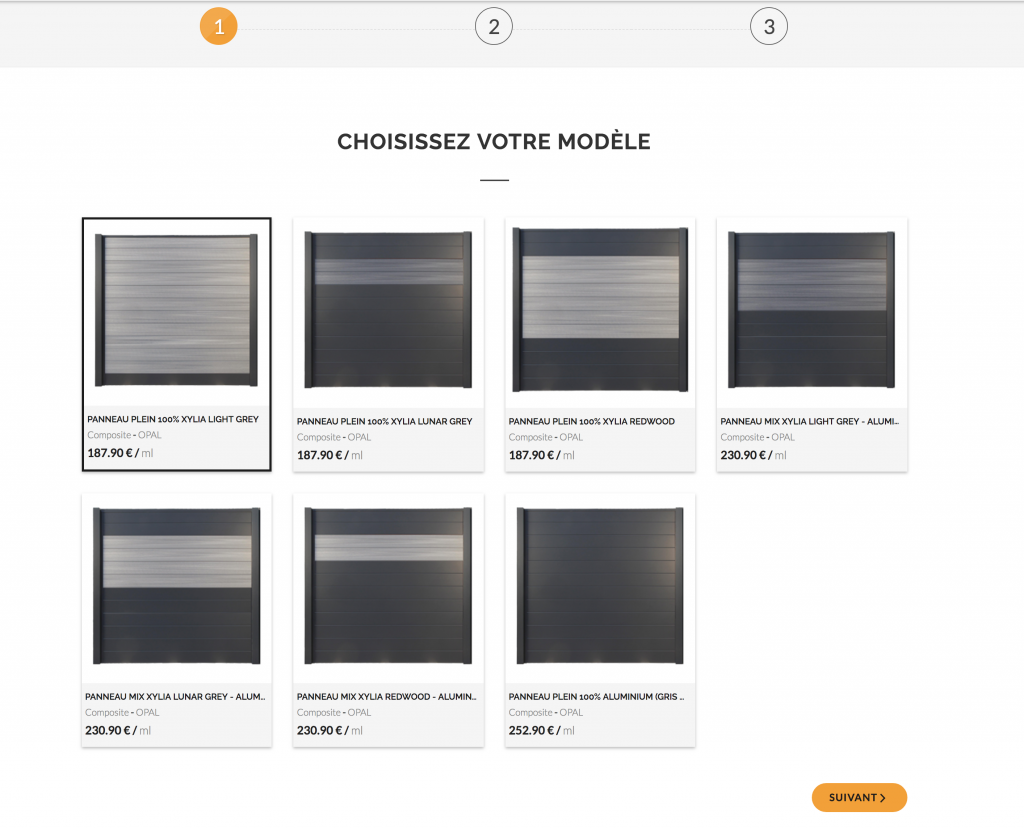
Task: Select Mix Xylia Light Grey aluminium image
Action: [812, 310]
